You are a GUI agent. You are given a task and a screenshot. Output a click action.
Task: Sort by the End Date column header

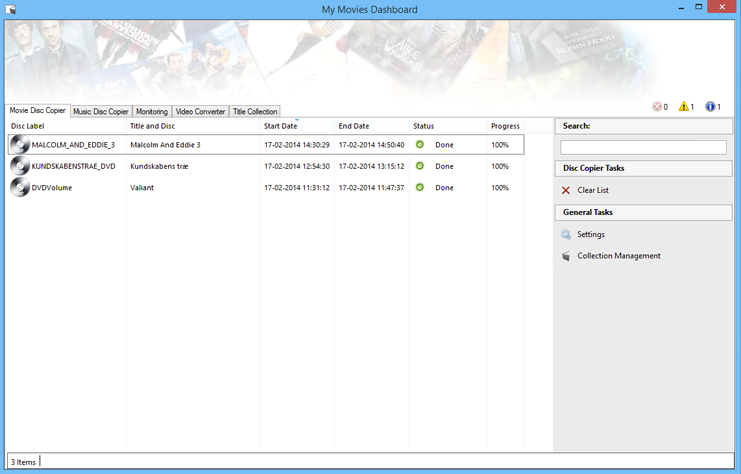tap(371, 126)
